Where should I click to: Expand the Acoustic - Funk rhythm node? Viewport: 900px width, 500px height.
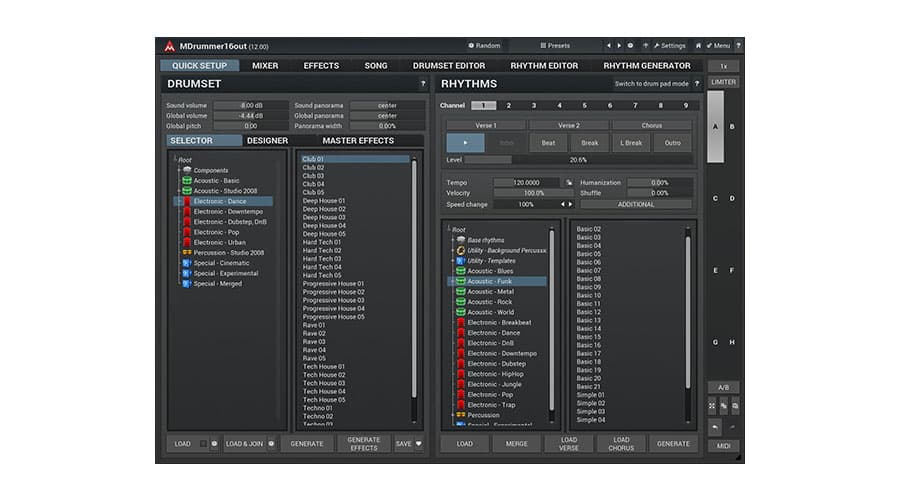tap(453, 281)
